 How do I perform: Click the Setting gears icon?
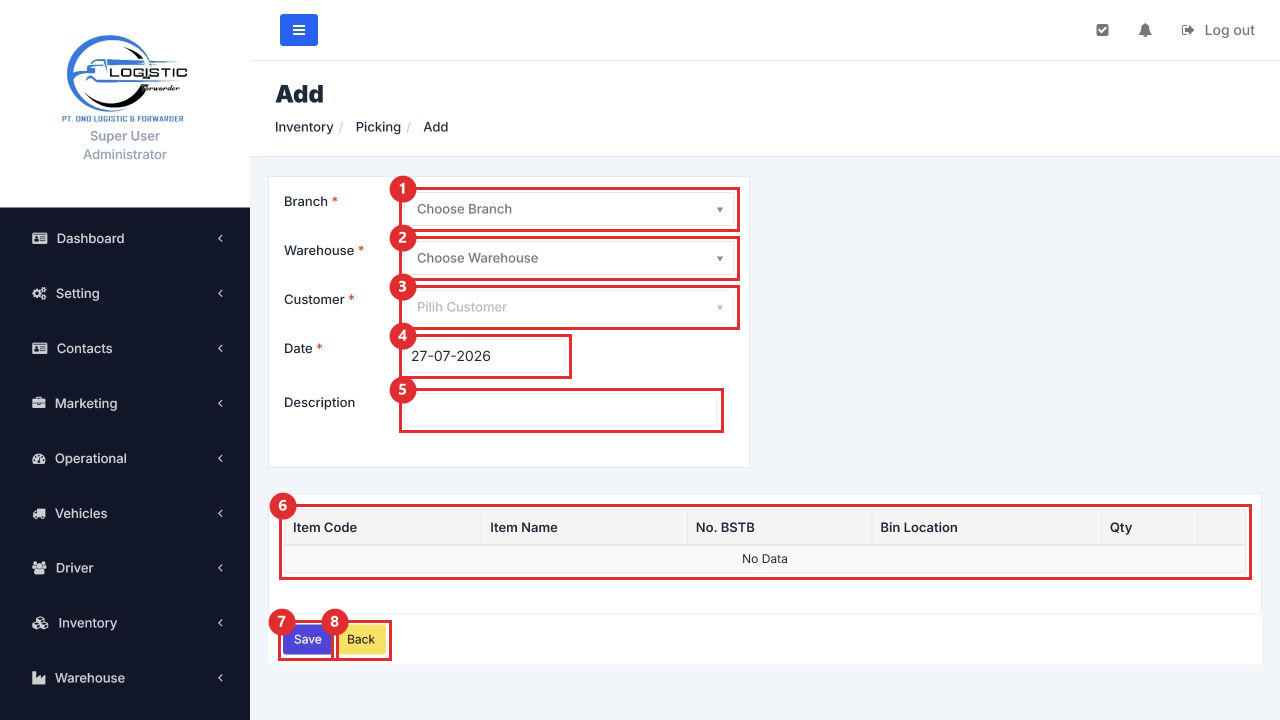pos(40,293)
